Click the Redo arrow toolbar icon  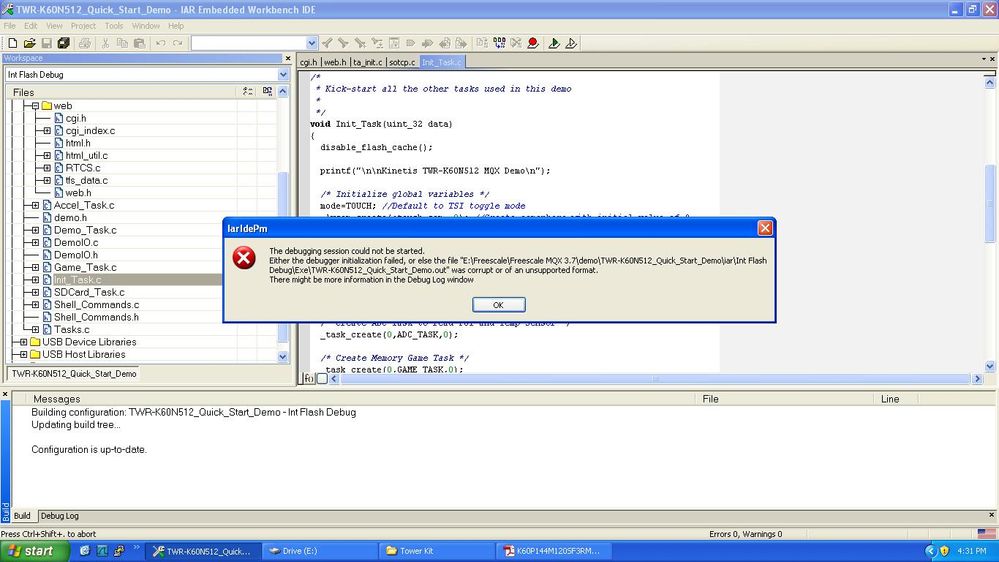[x=178, y=43]
